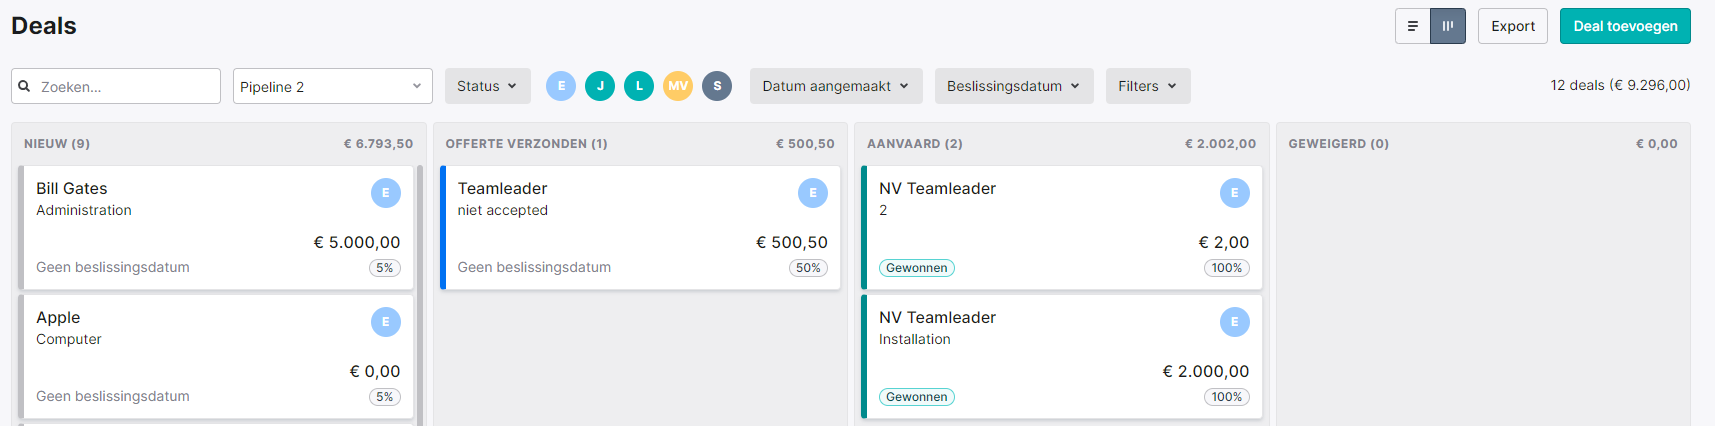Click the owner avatar on the Bill Gates deal
This screenshot has height=426, width=1715.
[x=386, y=193]
